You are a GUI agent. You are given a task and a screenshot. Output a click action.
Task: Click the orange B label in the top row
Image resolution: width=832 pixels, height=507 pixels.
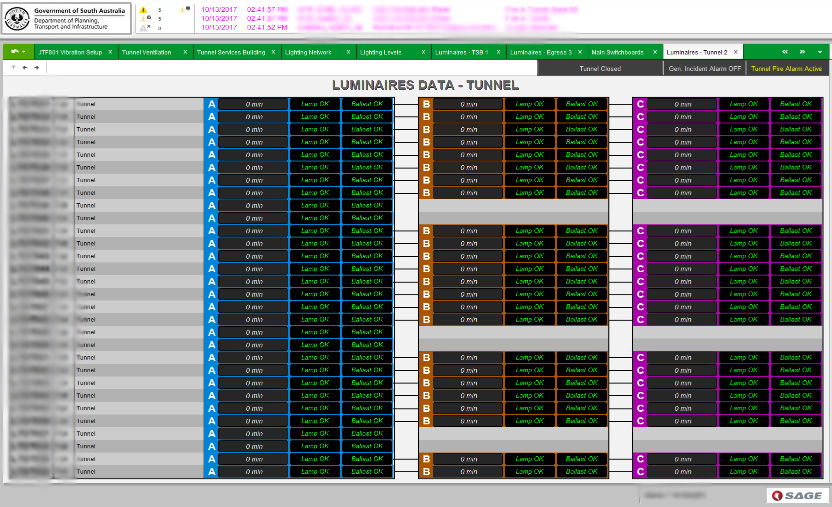(426, 104)
